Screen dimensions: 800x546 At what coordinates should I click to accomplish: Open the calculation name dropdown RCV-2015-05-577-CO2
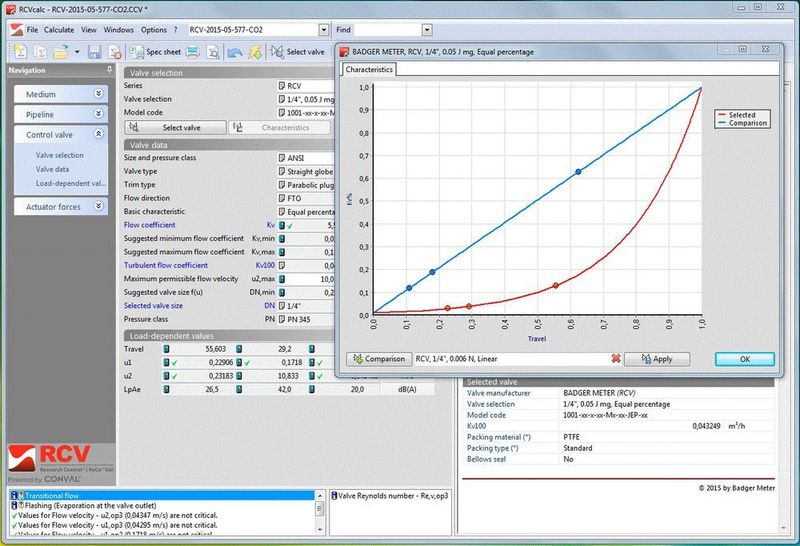pyautogui.click(x=323, y=30)
